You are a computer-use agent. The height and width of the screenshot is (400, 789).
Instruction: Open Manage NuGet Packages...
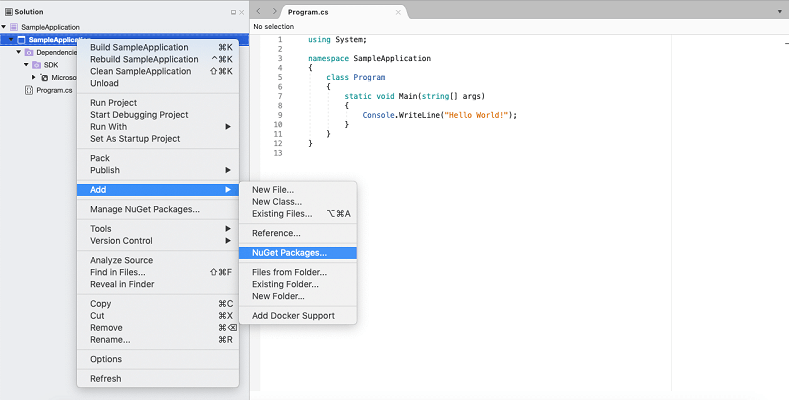(x=157, y=209)
